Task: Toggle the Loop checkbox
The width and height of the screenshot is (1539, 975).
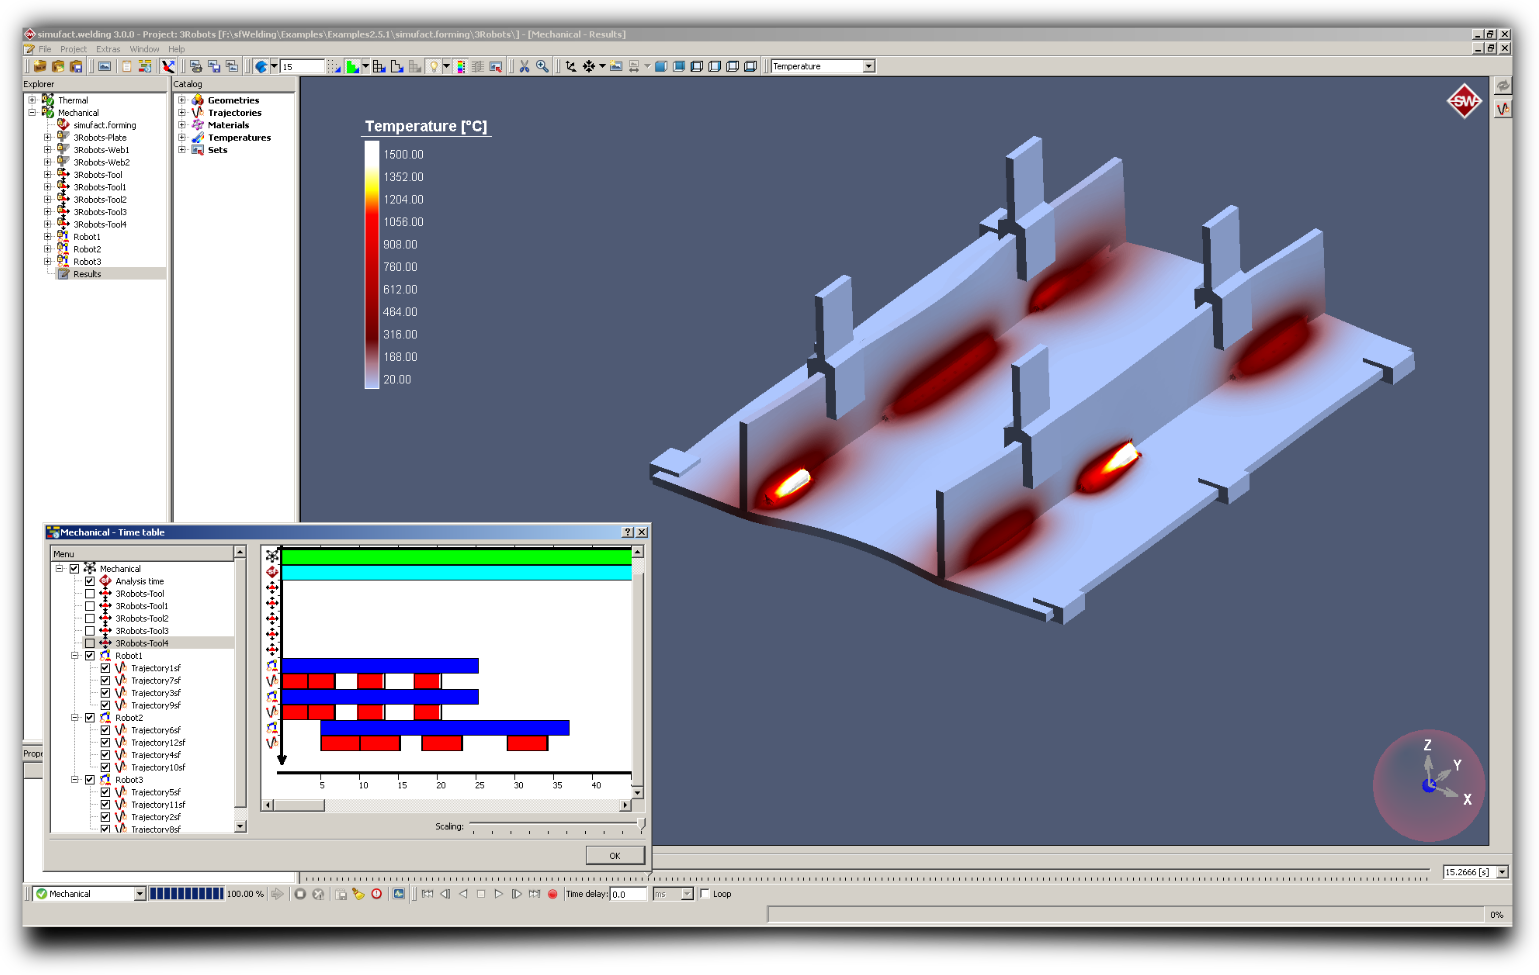Action: point(705,894)
